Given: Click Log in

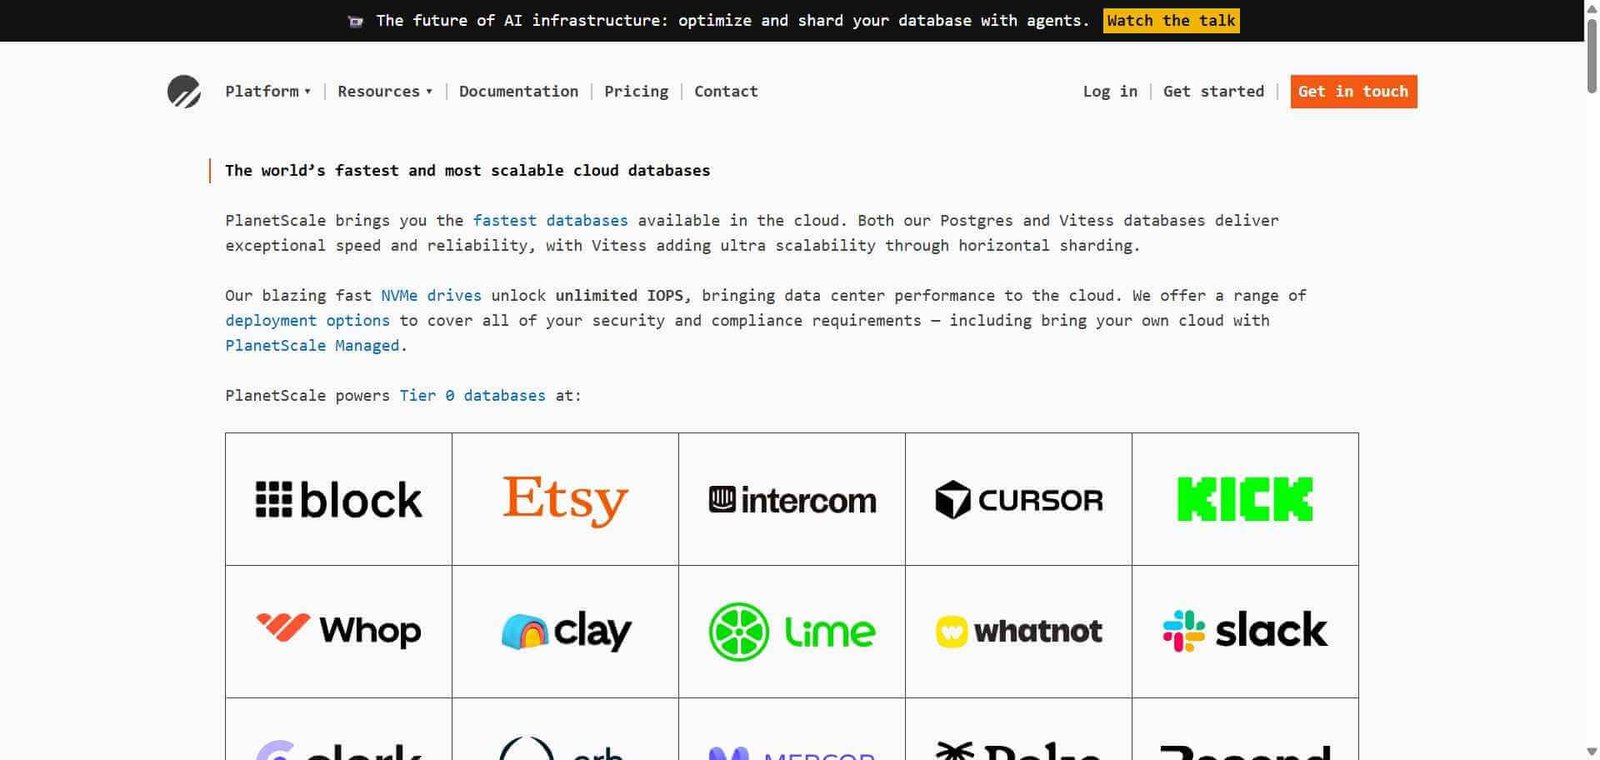Looking at the screenshot, I should point(1110,91).
